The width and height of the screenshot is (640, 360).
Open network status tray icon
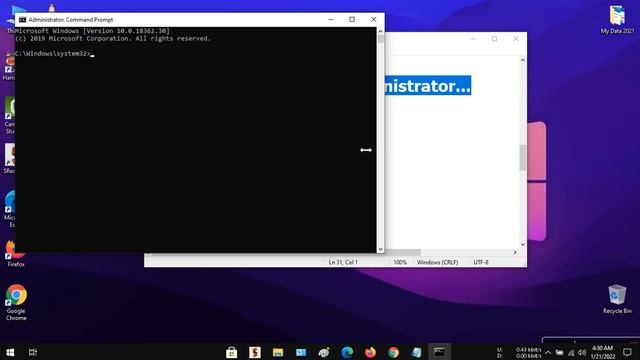[571, 353]
